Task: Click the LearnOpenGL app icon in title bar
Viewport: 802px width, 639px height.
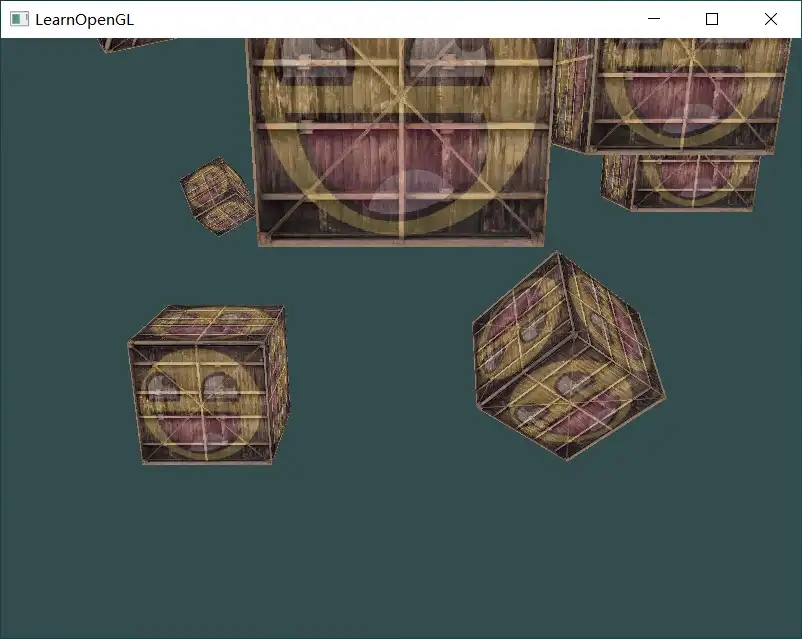Action: pyautogui.click(x=18, y=19)
